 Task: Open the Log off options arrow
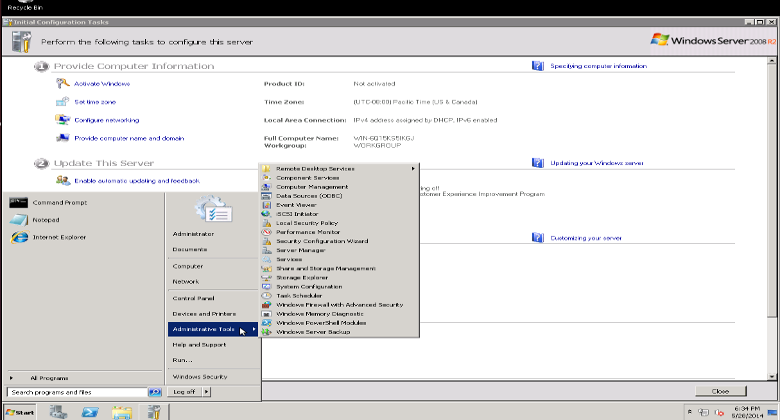click(x=206, y=392)
